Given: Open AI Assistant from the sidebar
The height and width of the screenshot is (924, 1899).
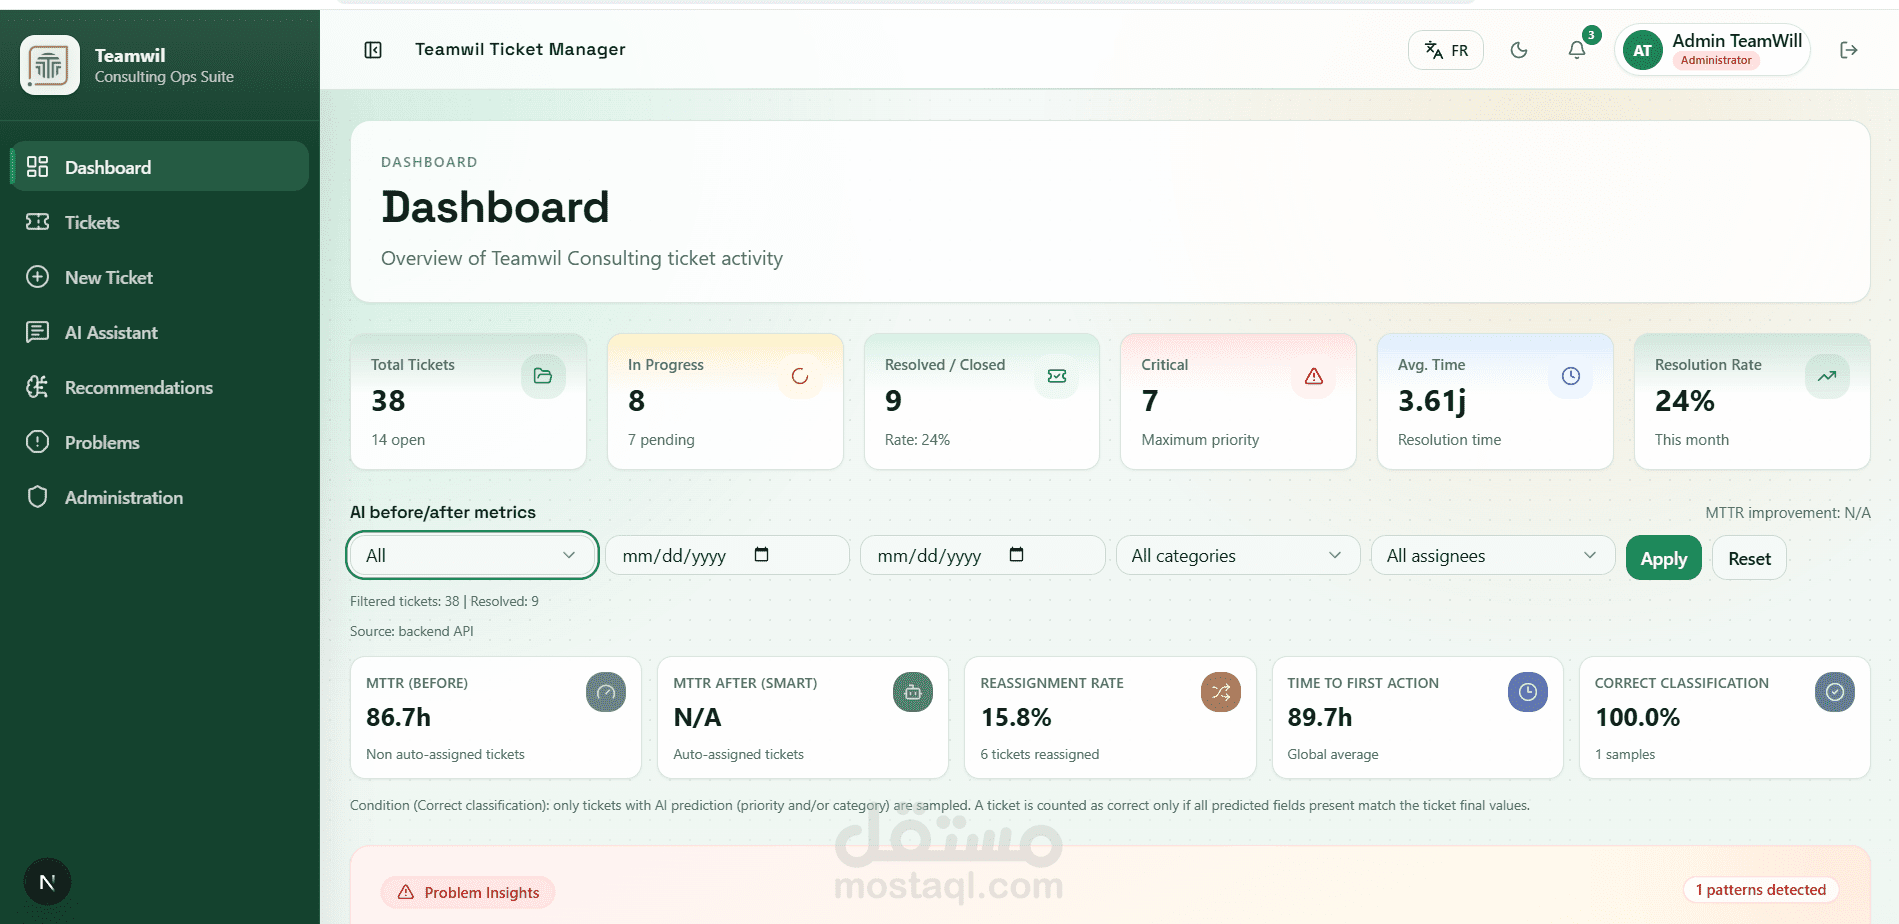Looking at the screenshot, I should 111,333.
